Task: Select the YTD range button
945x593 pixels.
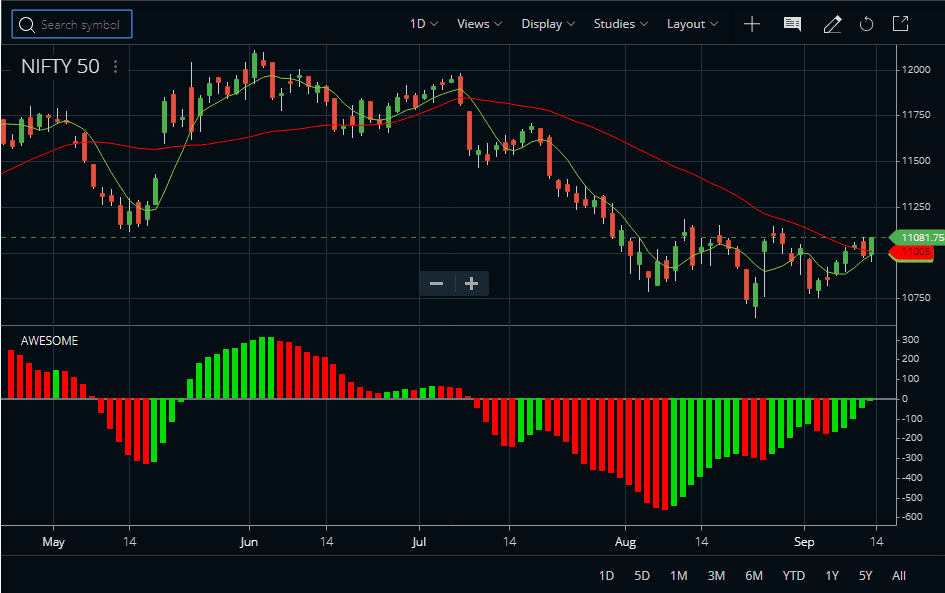Action: click(794, 576)
